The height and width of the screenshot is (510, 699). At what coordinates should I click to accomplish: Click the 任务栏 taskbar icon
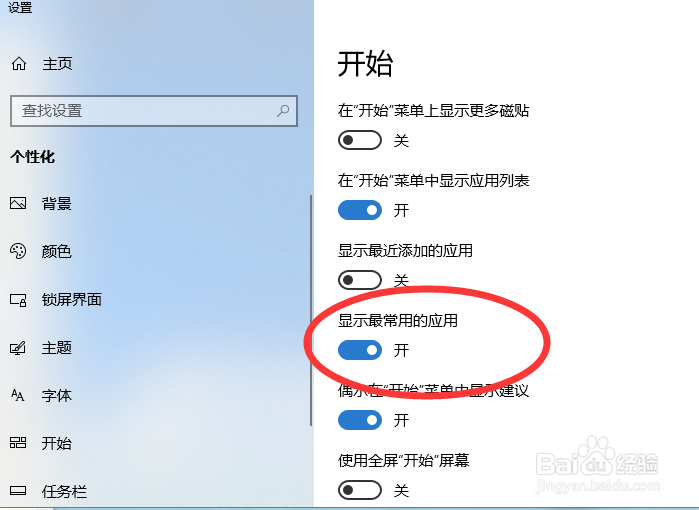(x=18, y=491)
